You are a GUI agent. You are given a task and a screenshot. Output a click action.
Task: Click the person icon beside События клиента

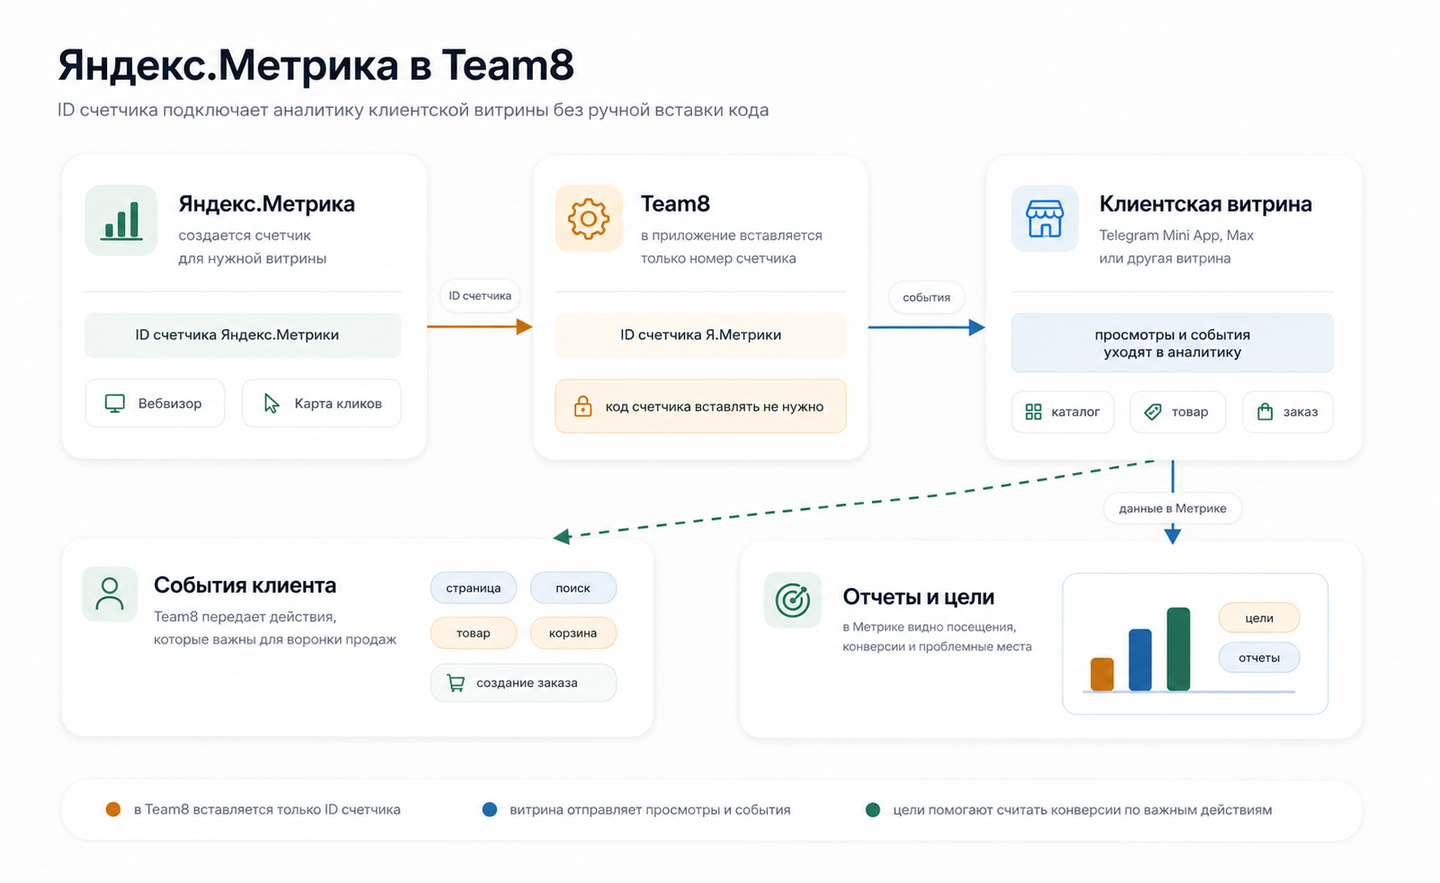coord(110,593)
